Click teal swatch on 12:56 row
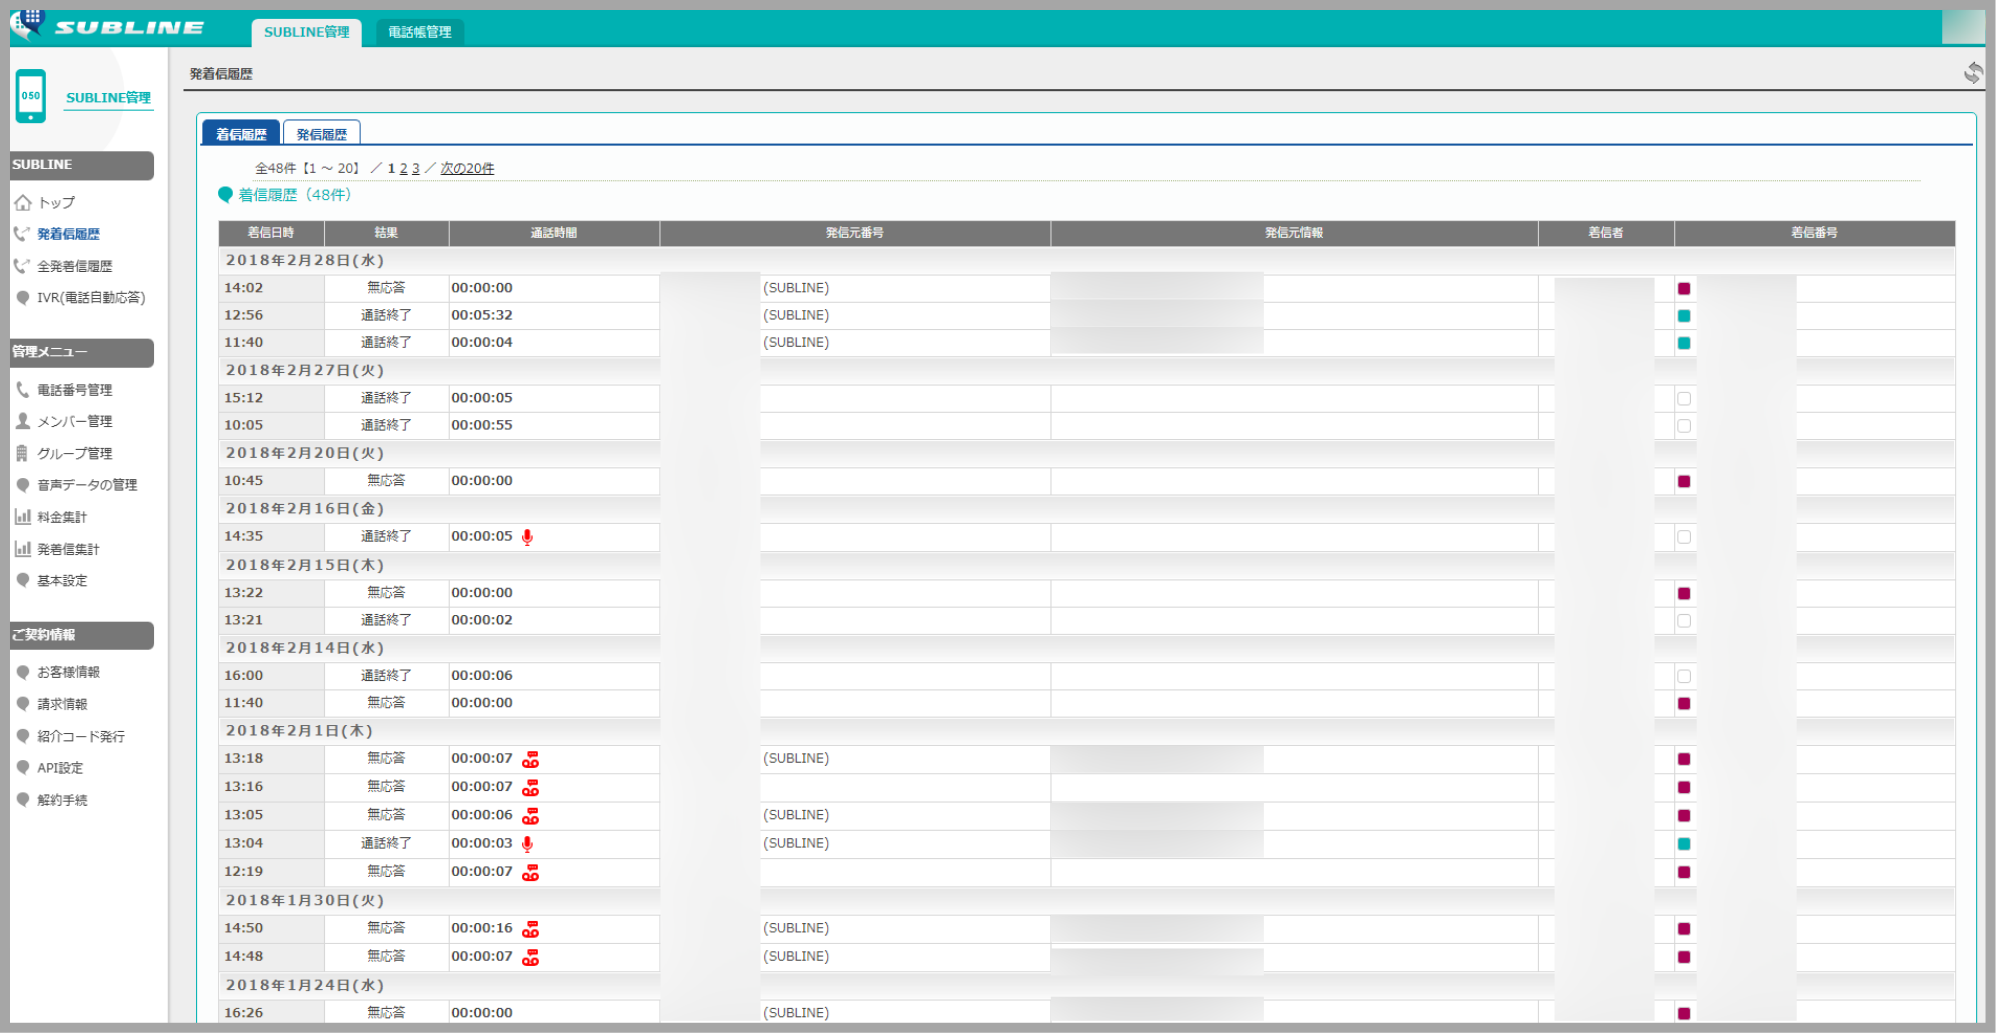The height and width of the screenshot is (1033, 1996). click(1684, 316)
